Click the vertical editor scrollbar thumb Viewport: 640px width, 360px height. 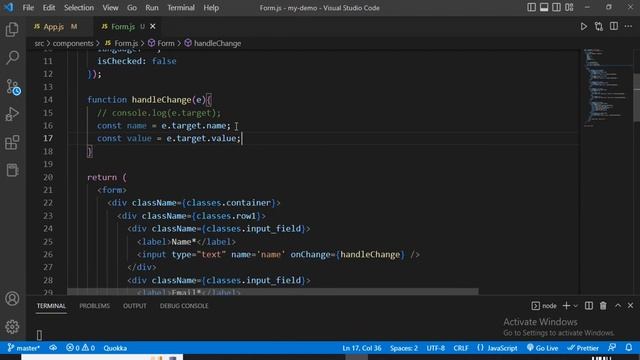(636, 98)
